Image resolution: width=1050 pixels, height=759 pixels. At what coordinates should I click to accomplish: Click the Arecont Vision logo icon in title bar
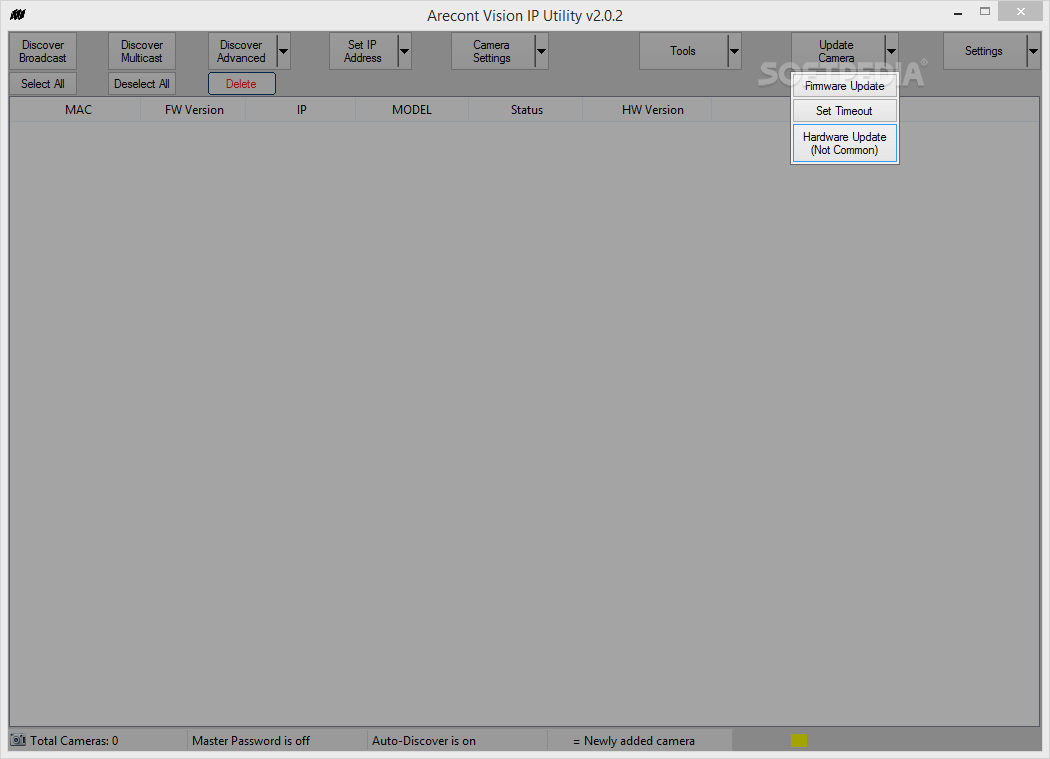pos(18,15)
